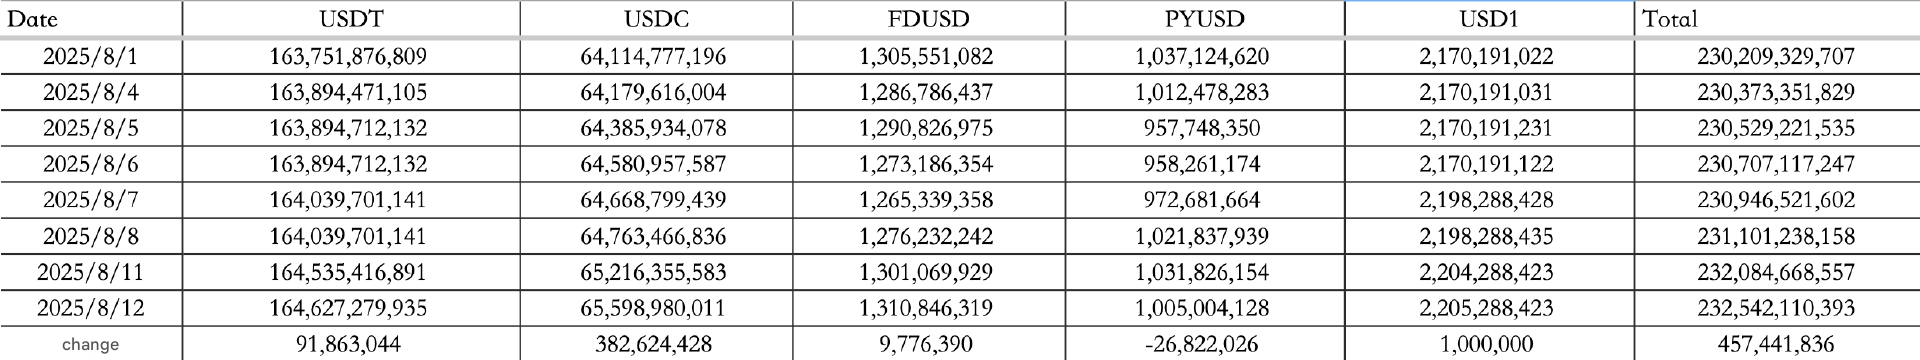
Task: Click the 2025/8/1 date cell
Action: pos(91,57)
